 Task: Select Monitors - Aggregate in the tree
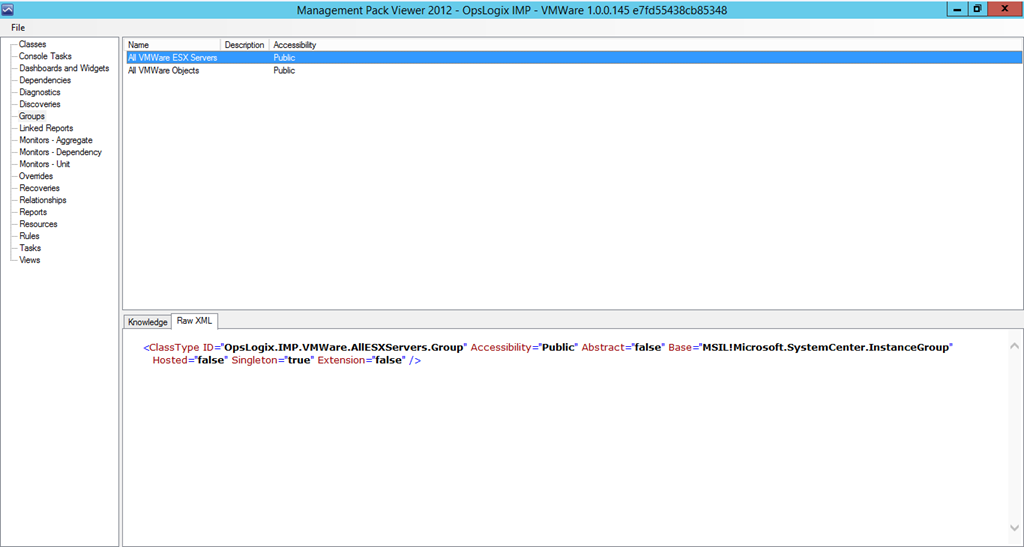[57, 140]
